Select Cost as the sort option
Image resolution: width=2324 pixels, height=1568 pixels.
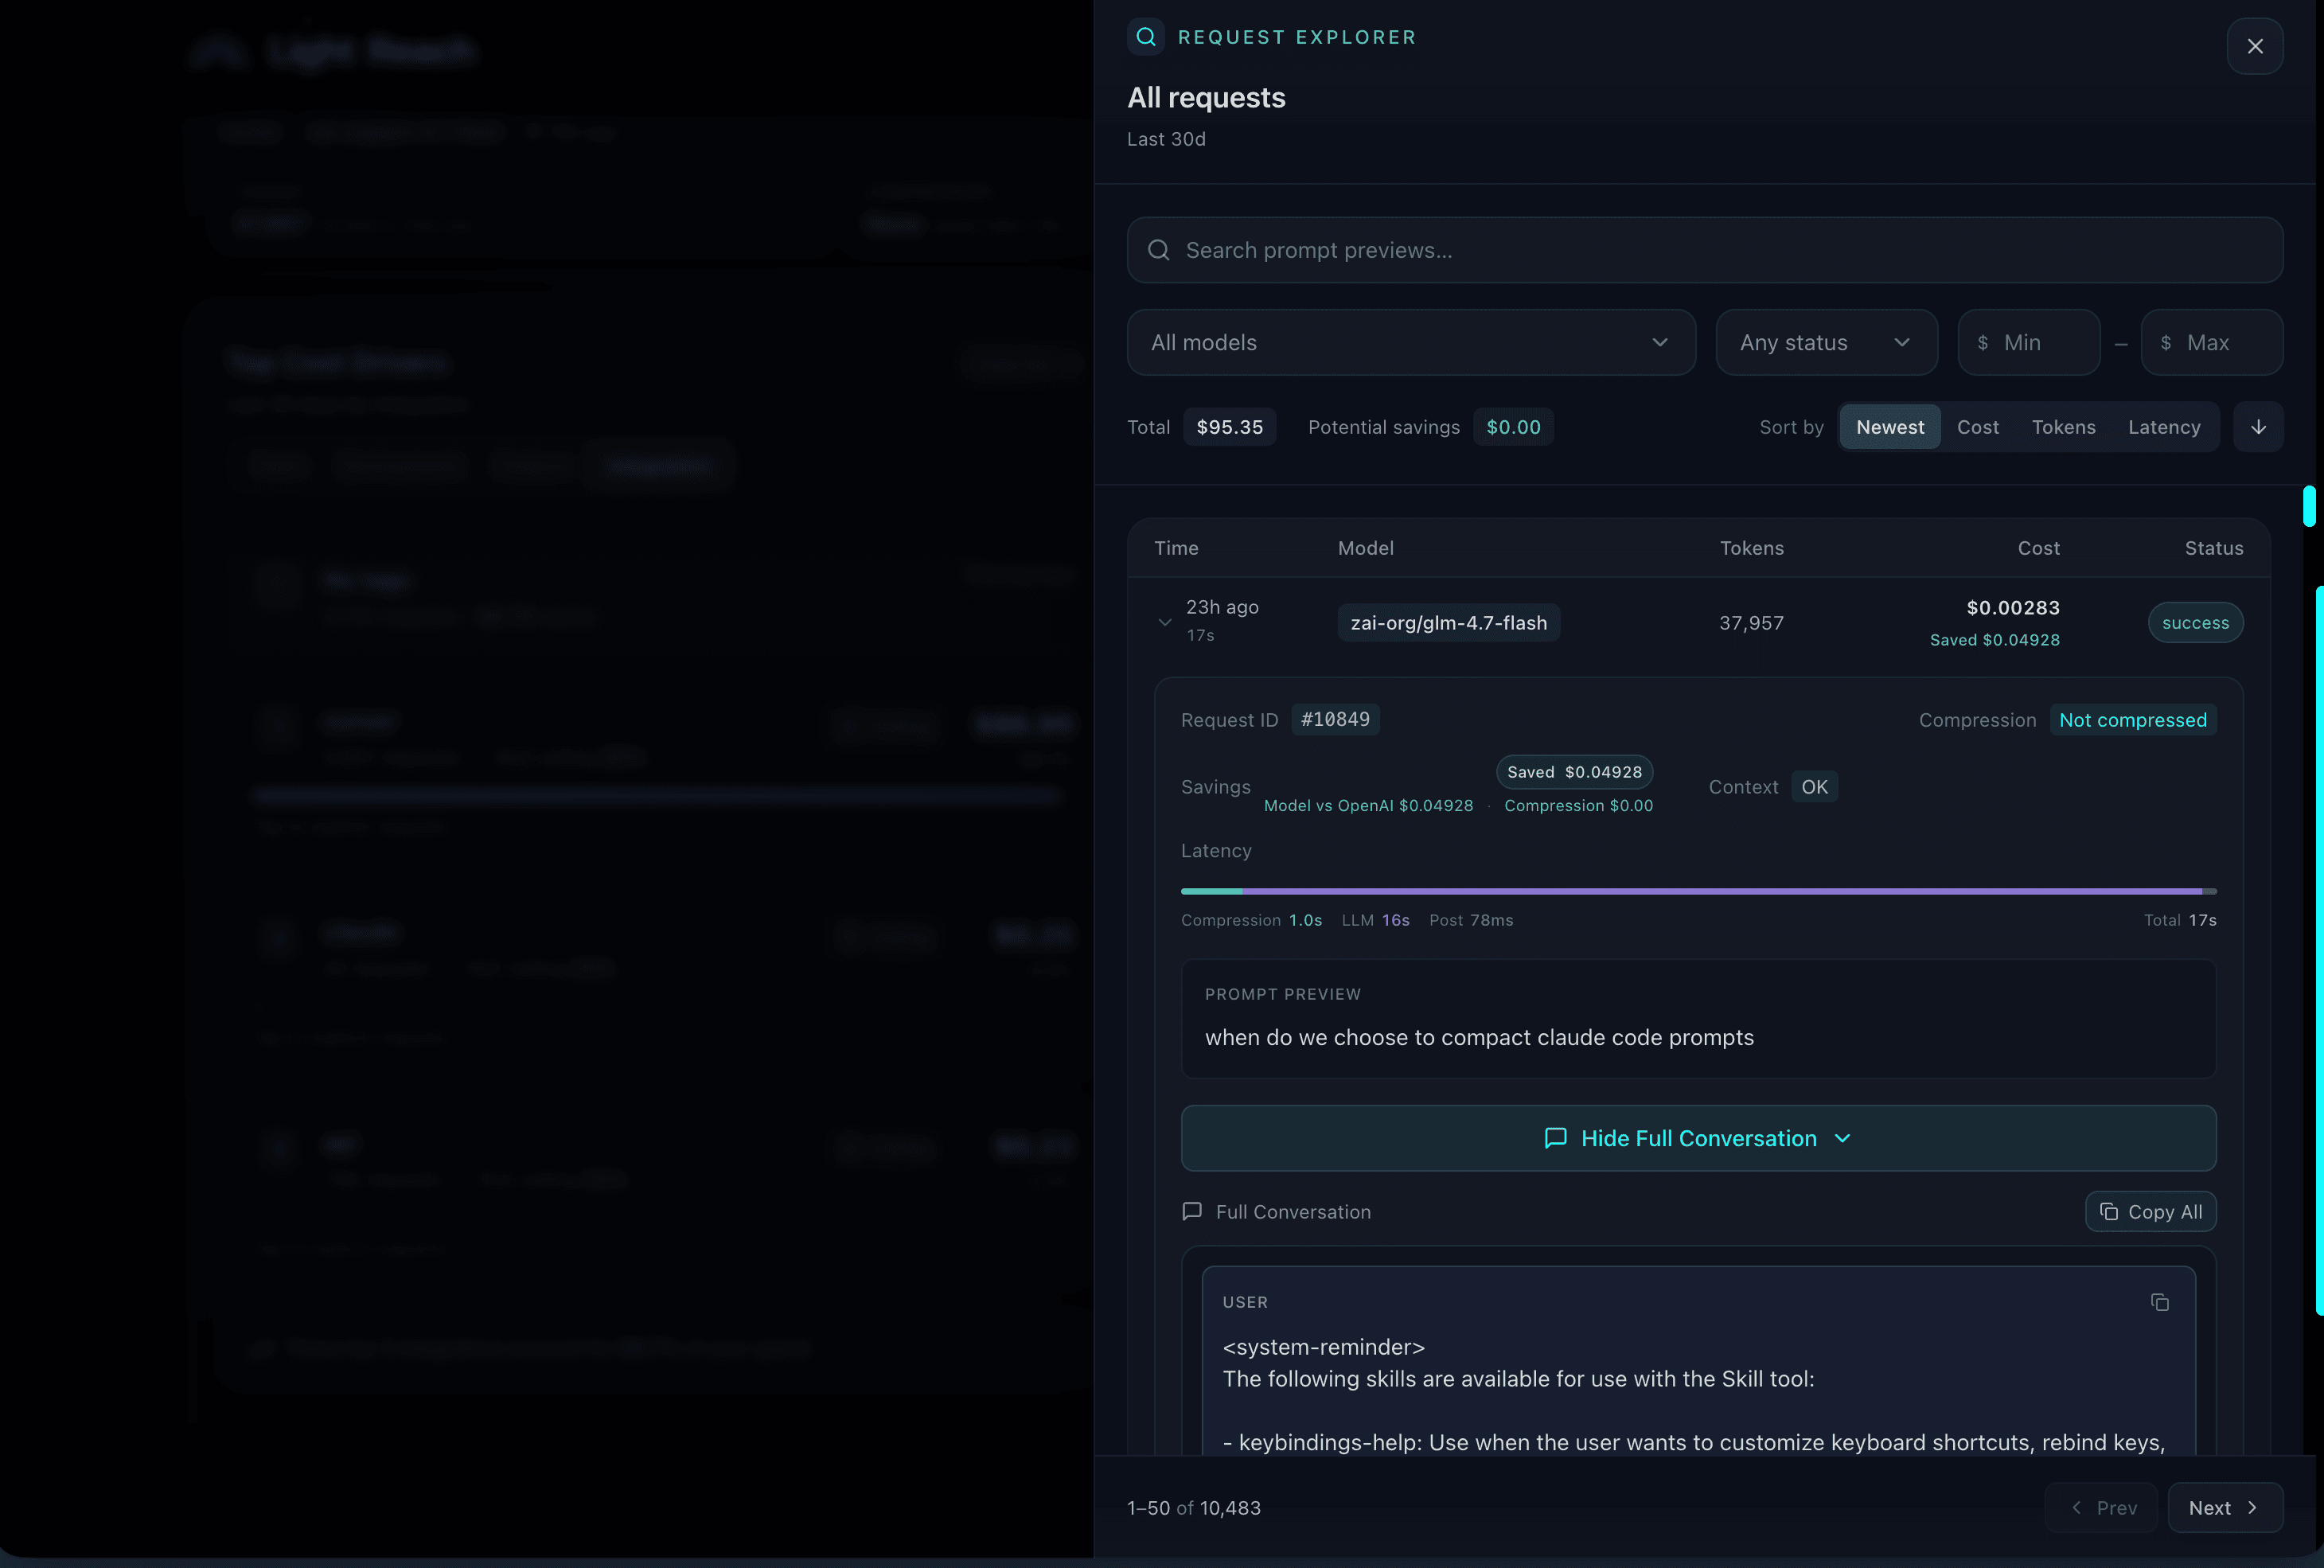(x=1978, y=427)
